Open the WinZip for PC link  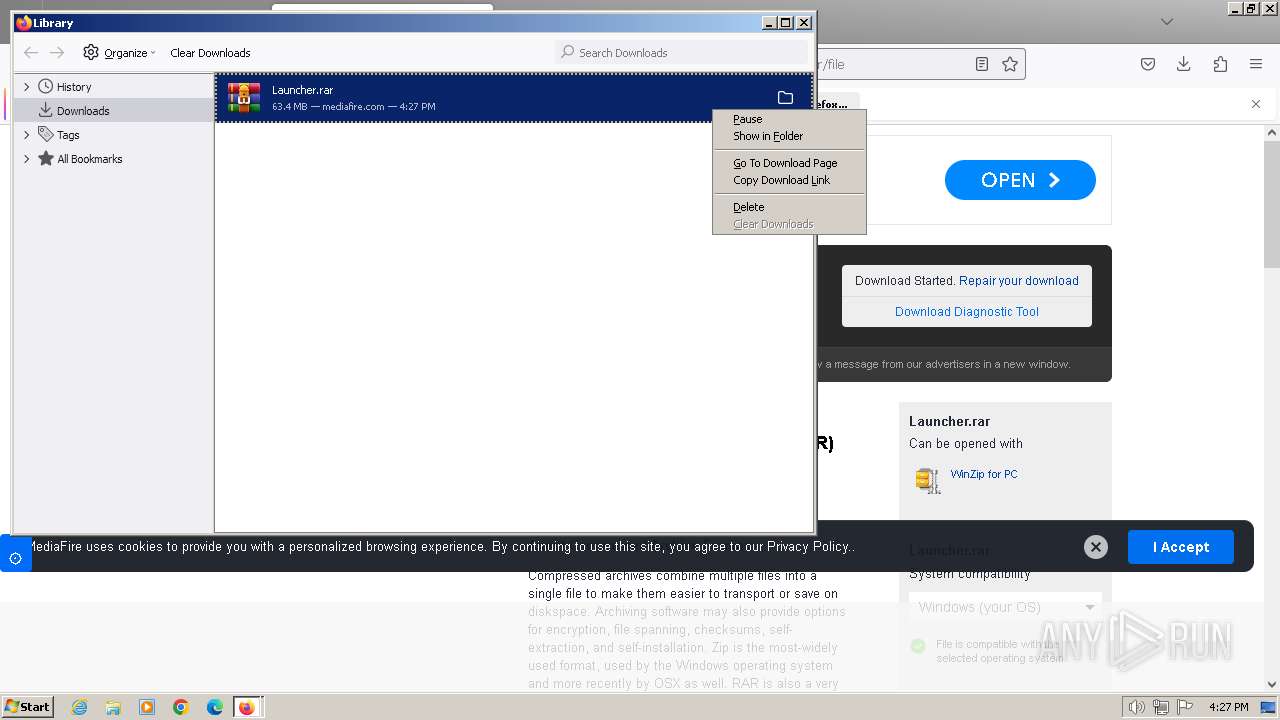(984, 474)
